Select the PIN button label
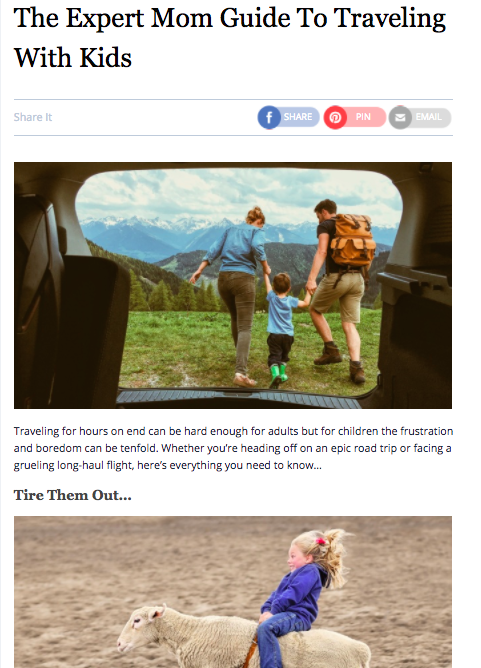This screenshot has height=668, width=481. tap(363, 117)
